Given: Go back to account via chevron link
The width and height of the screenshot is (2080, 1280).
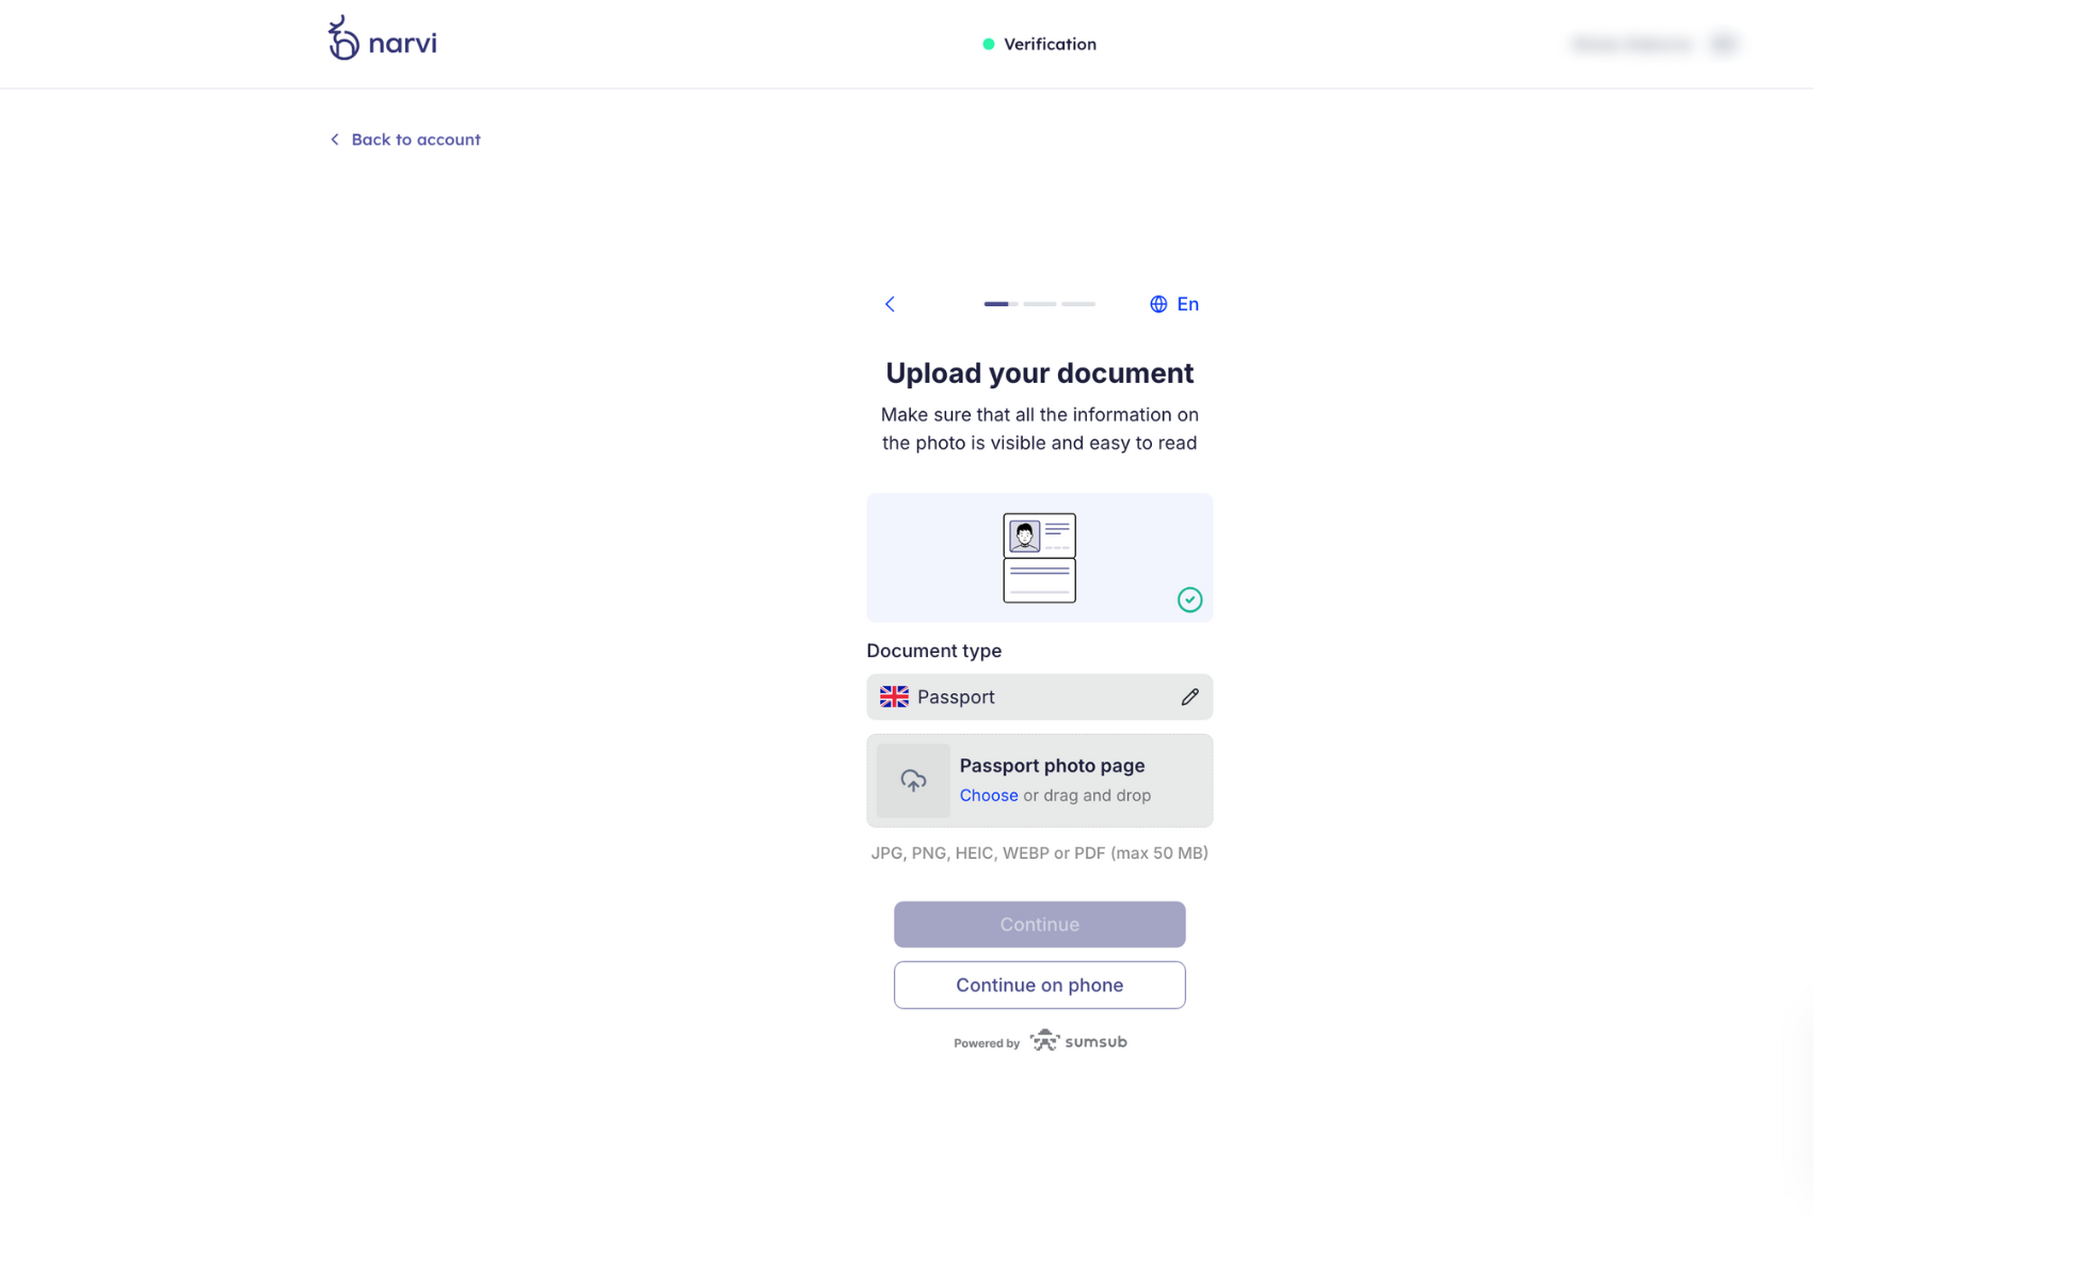Looking at the screenshot, I should [405, 139].
